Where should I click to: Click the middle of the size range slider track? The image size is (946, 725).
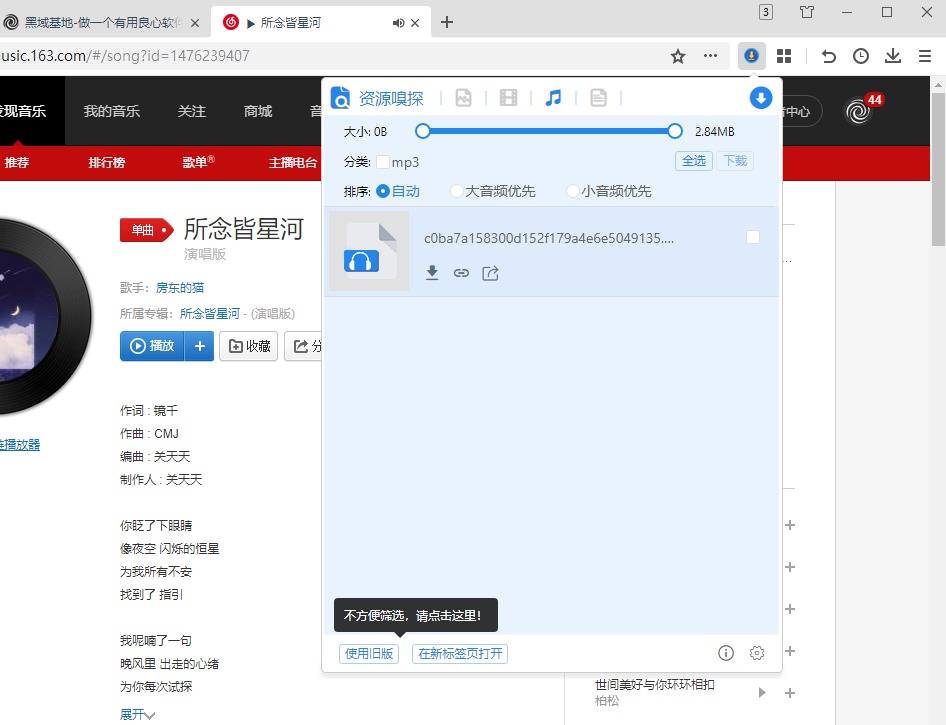(549, 131)
